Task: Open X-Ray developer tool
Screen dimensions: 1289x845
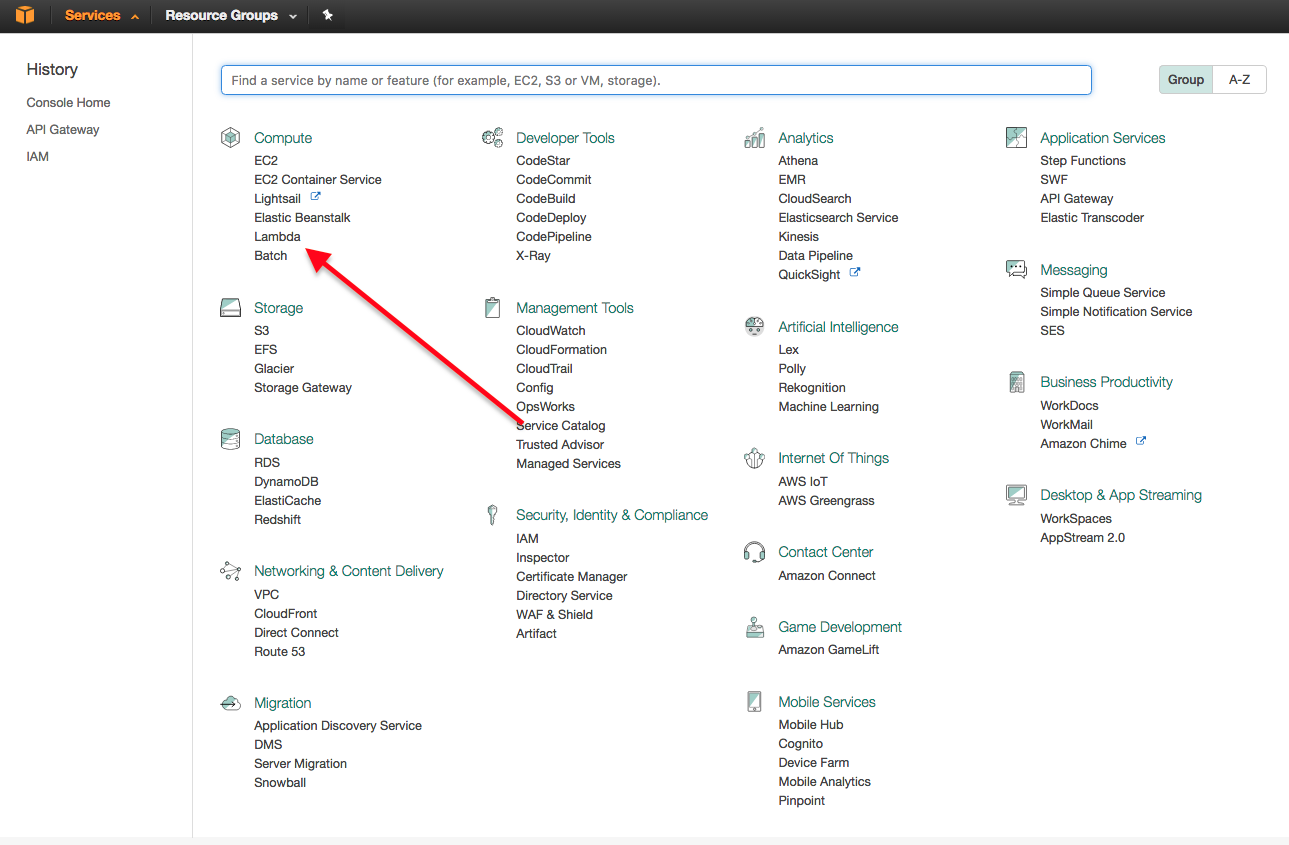Action: pos(533,256)
